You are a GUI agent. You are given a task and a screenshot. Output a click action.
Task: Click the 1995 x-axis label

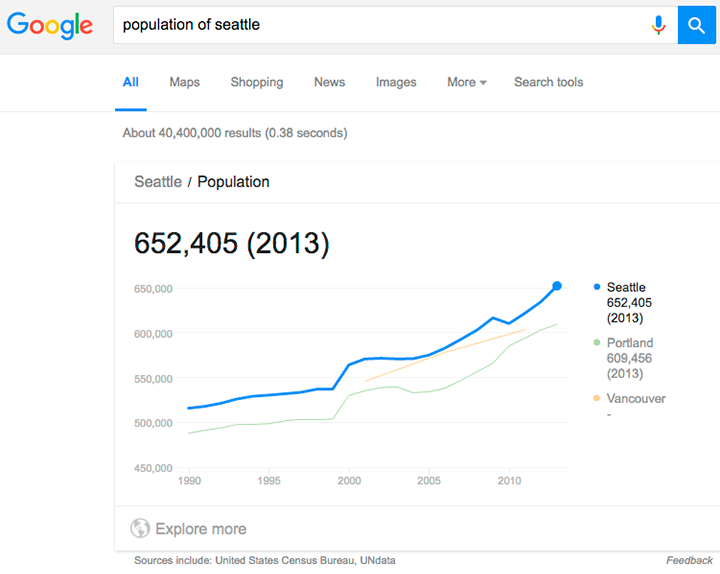point(269,481)
